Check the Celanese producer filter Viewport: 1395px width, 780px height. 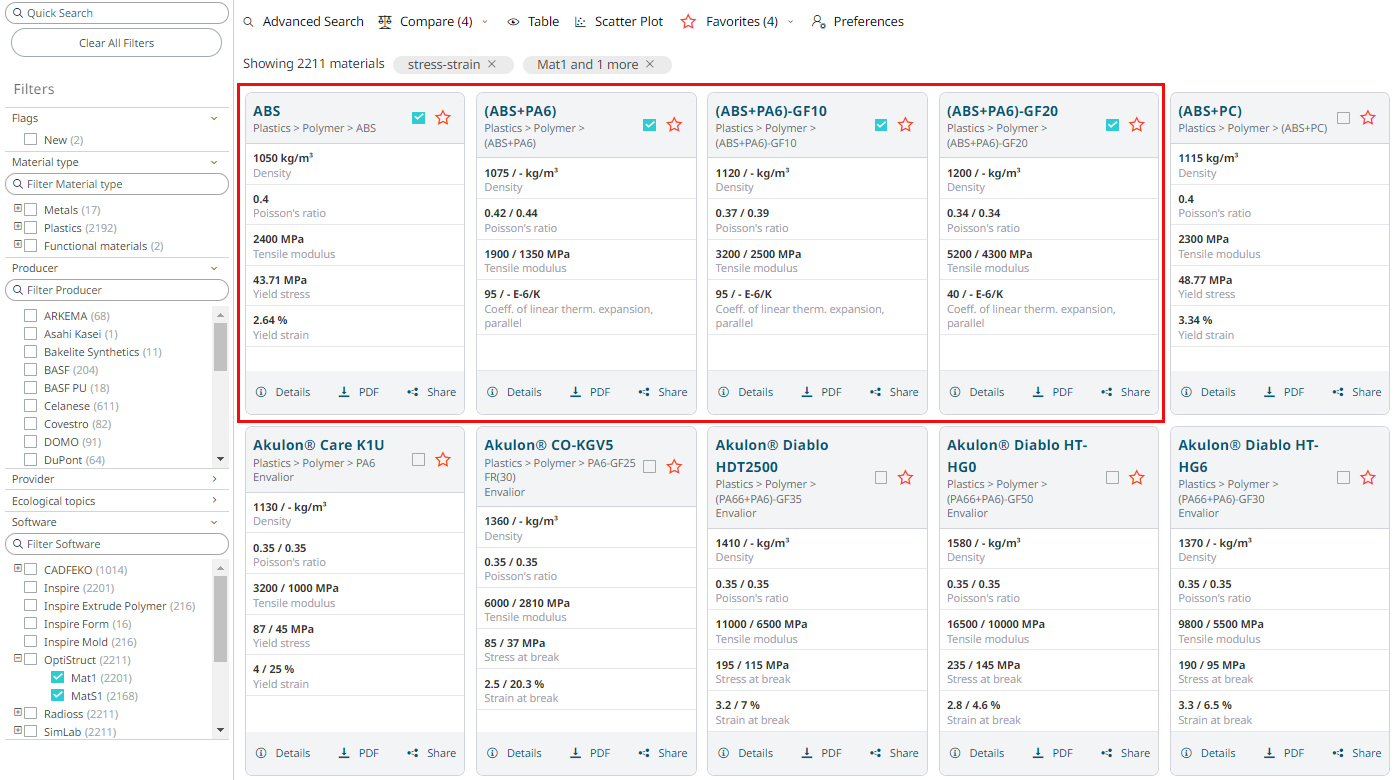(x=31, y=406)
